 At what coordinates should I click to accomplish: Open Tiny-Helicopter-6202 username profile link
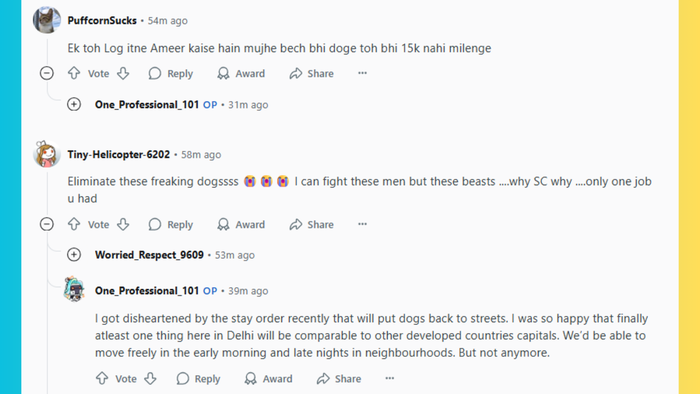[x=119, y=154]
